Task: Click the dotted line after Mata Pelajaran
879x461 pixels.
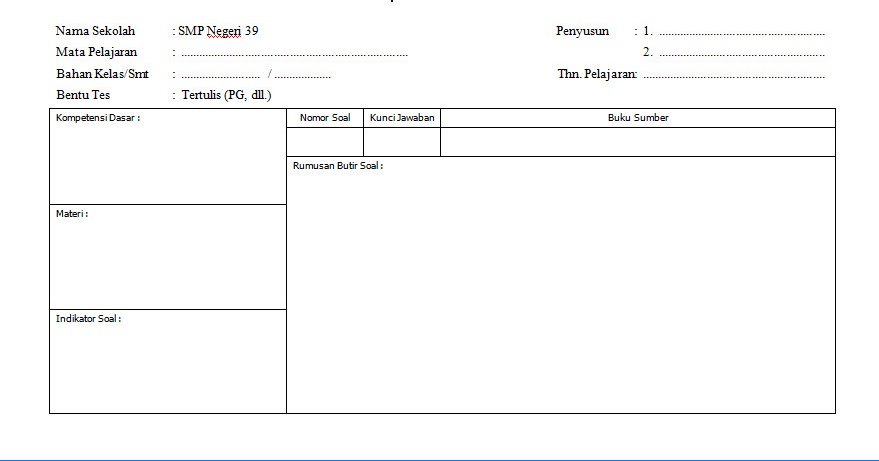Action: pyautogui.click(x=294, y=55)
